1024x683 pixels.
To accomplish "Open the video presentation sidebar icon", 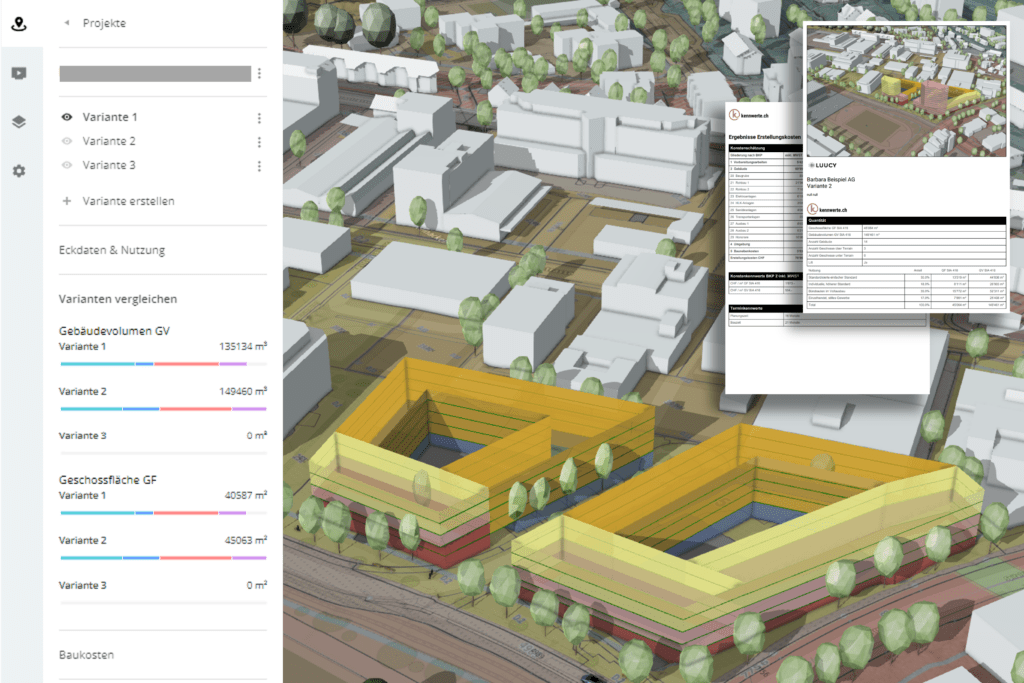I will (19, 73).
